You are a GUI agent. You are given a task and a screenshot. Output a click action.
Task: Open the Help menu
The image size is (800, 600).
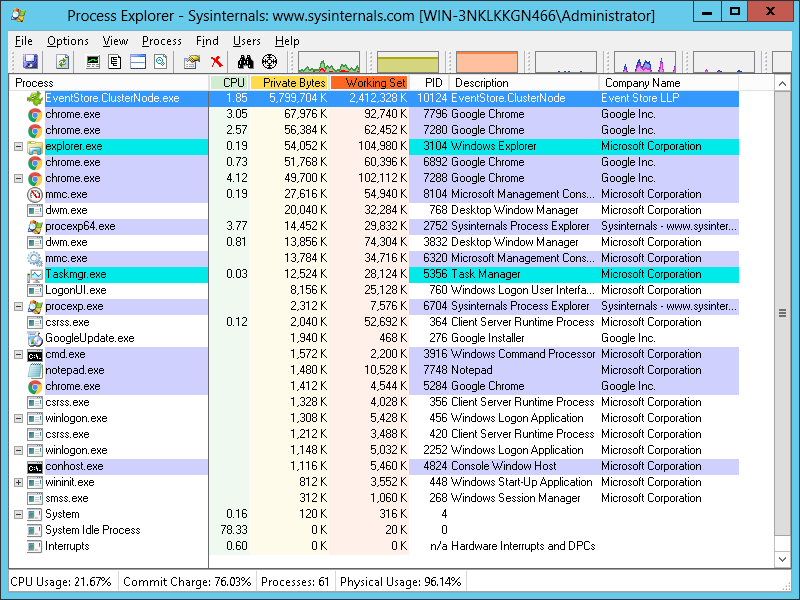pos(287,41)
